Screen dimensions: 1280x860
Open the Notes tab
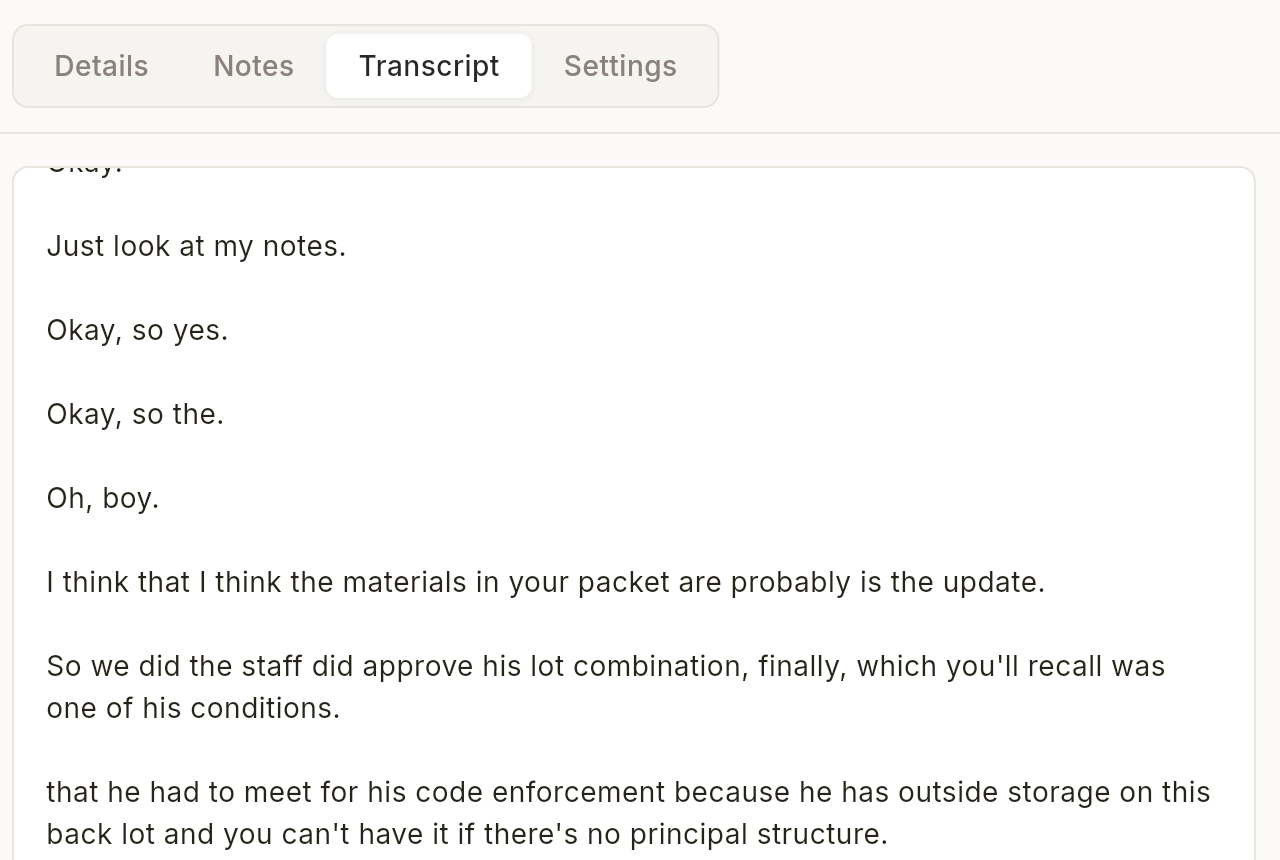tap(252, 66)
